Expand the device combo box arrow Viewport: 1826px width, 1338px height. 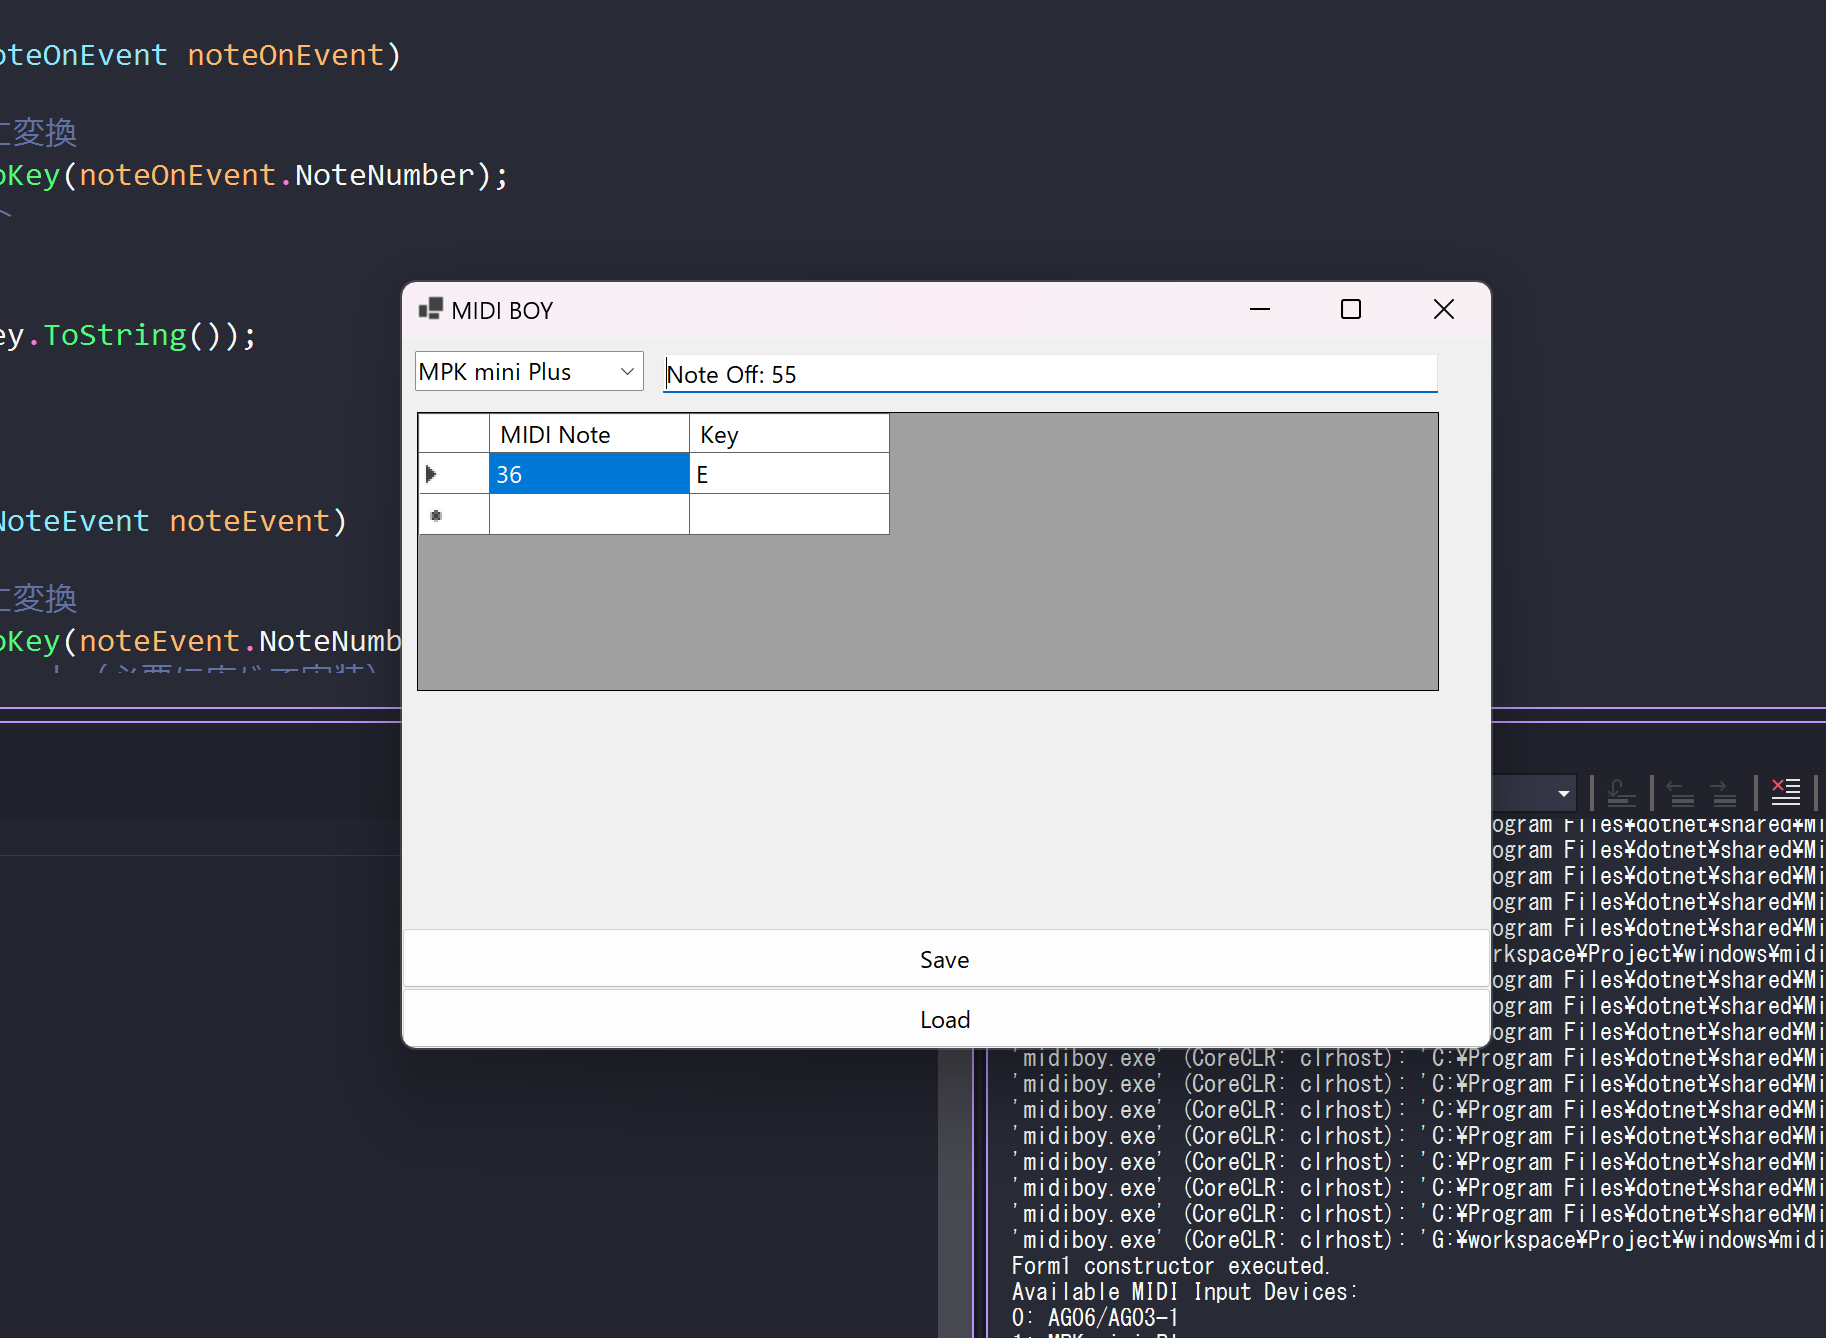[x=627, y=371]
